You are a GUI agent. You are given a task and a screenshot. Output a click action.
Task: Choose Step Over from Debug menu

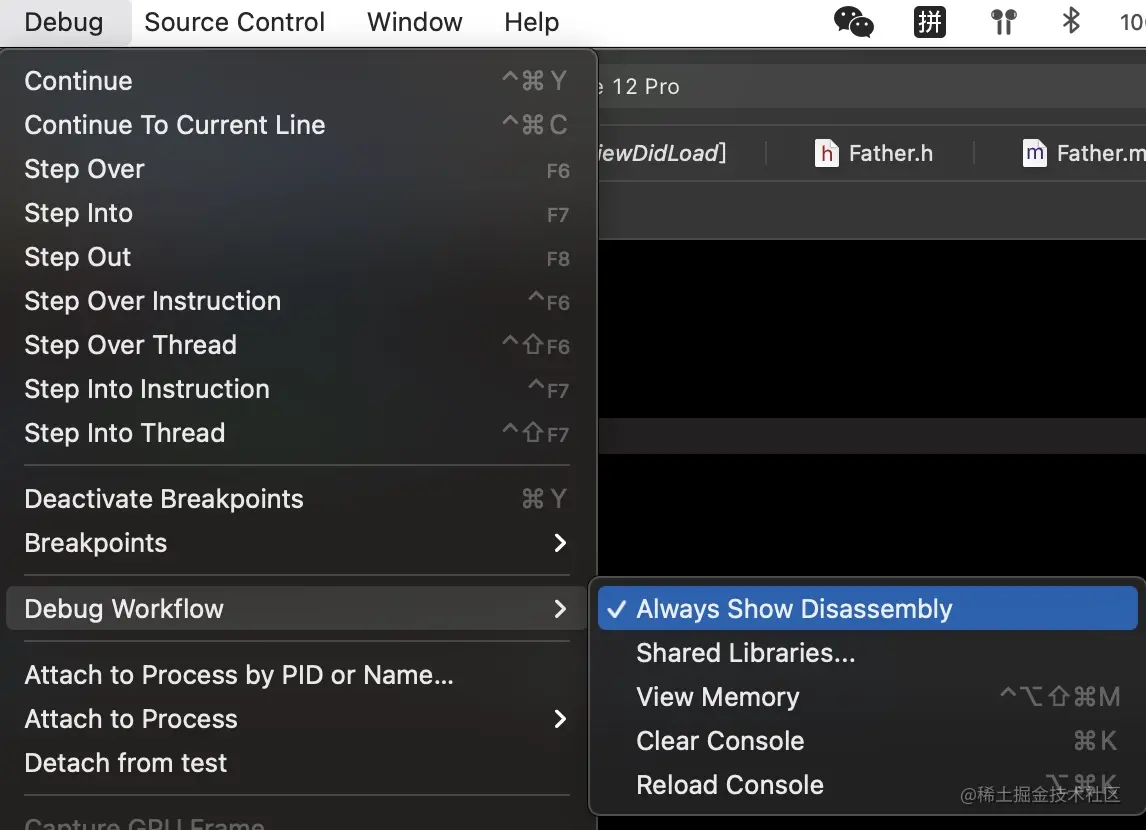[x=84, y=169]
